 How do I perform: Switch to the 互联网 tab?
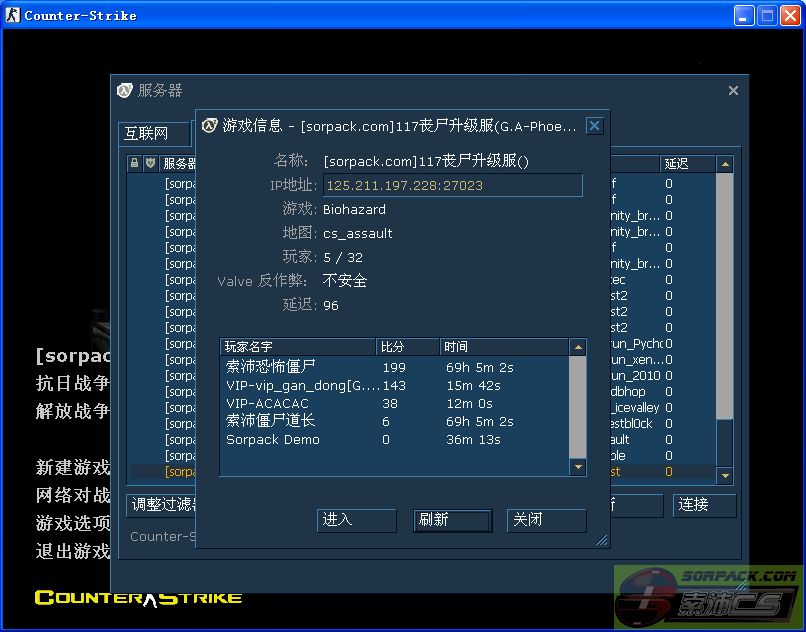(x=146, y=133)
